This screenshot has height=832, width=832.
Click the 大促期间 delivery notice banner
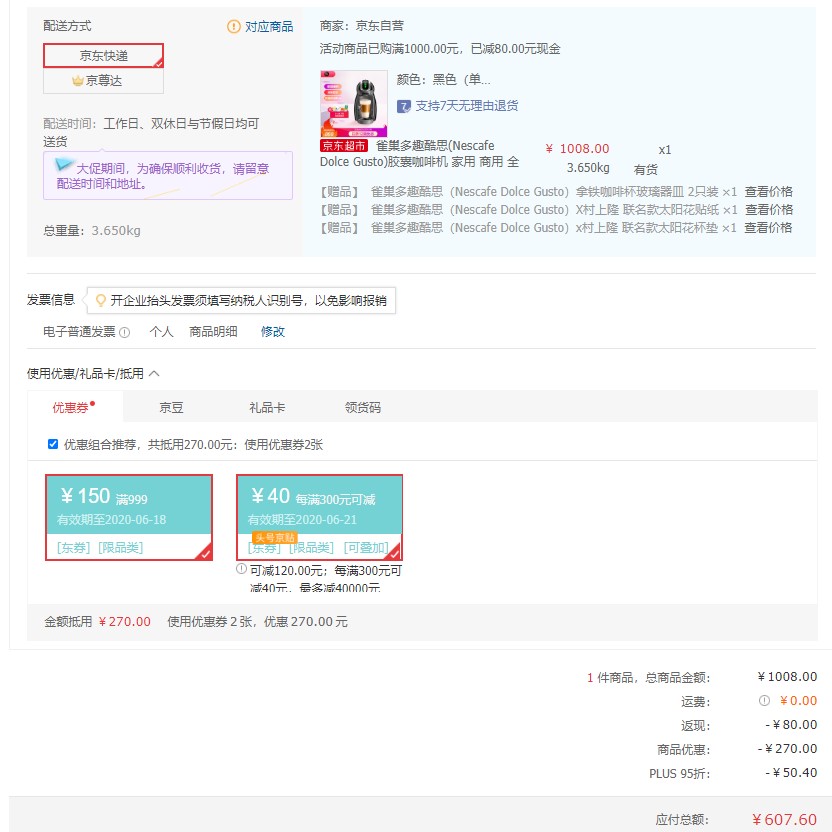click(168, 176)
